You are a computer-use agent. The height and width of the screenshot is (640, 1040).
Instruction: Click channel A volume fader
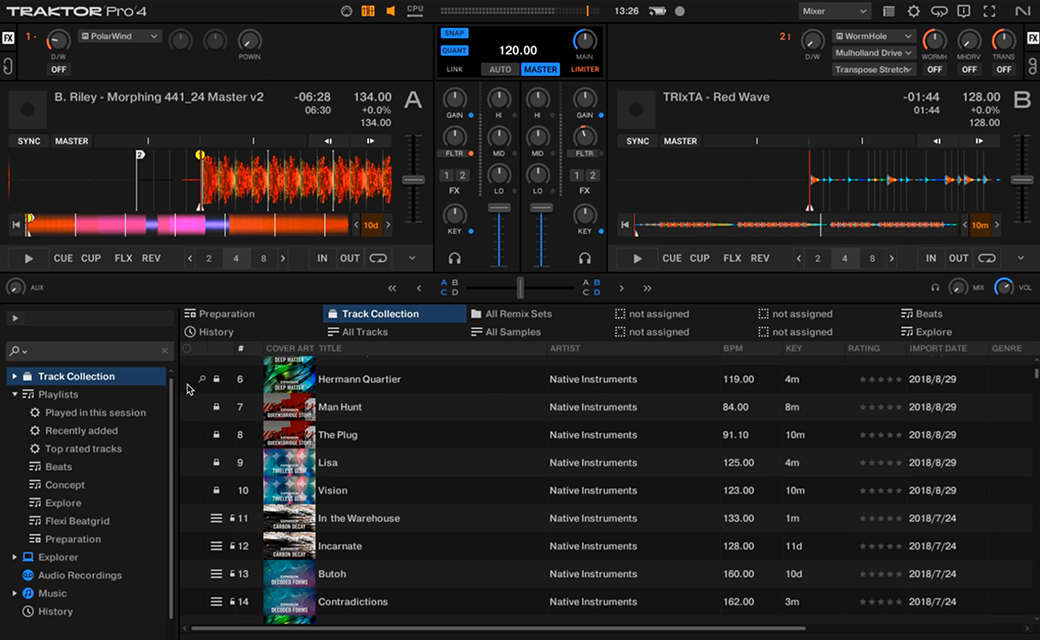(x=499, y=208)
